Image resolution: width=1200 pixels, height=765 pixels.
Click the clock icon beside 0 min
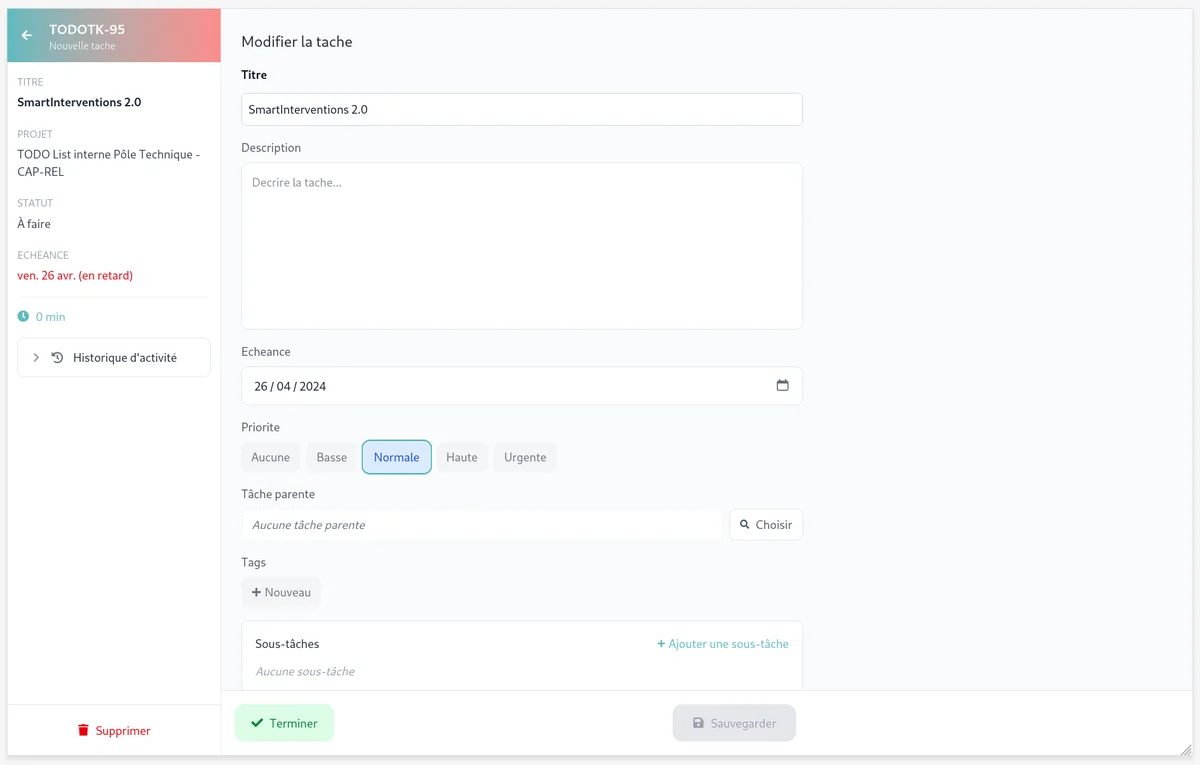(24, 317)
